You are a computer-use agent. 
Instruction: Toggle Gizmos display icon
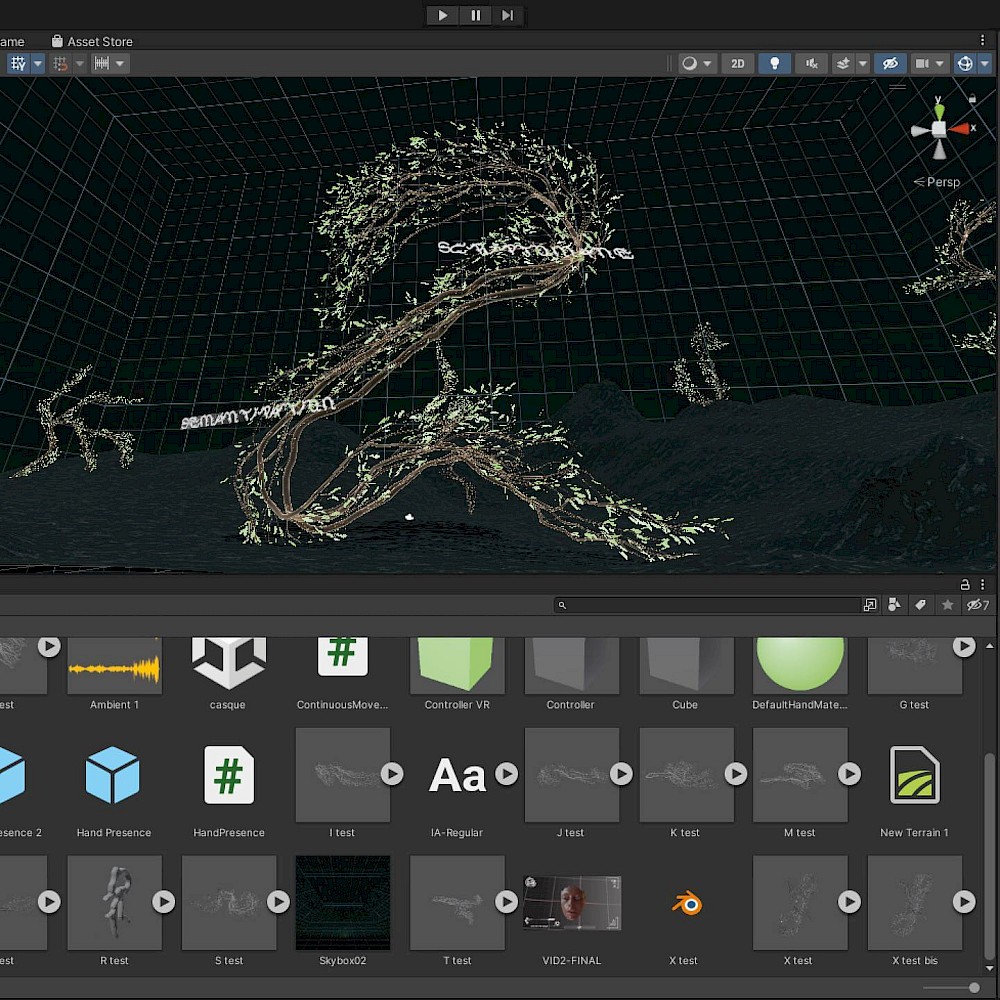[965, 63]
